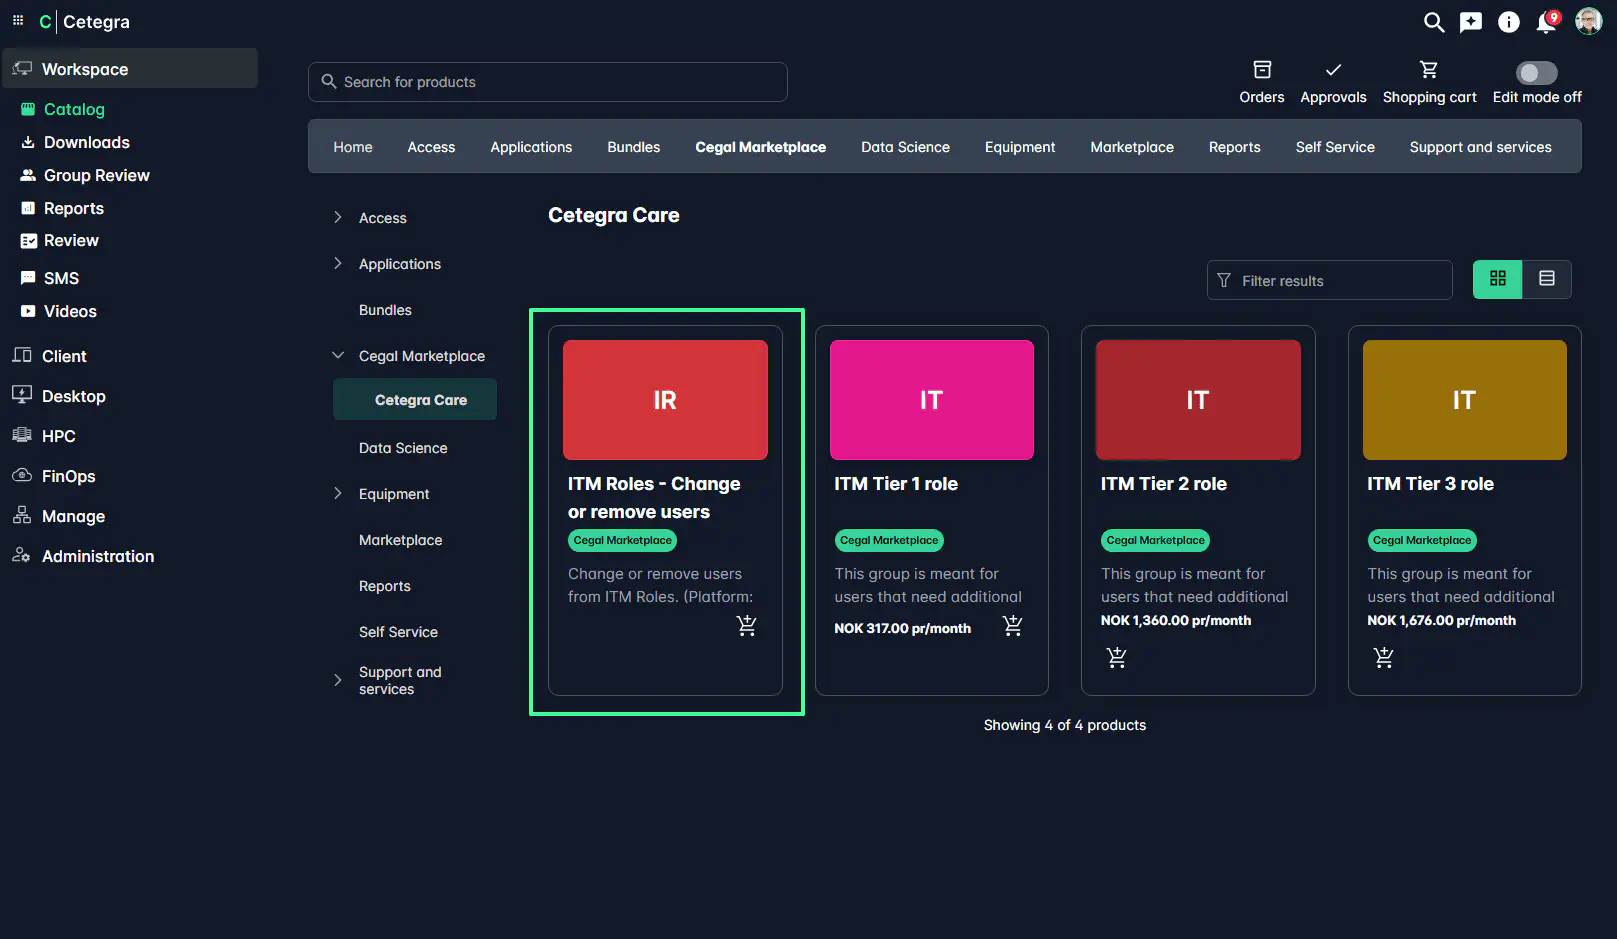This screenshot has width=1617, height=939.
Task: Open the Orders icon
Action: [1261, 81]
